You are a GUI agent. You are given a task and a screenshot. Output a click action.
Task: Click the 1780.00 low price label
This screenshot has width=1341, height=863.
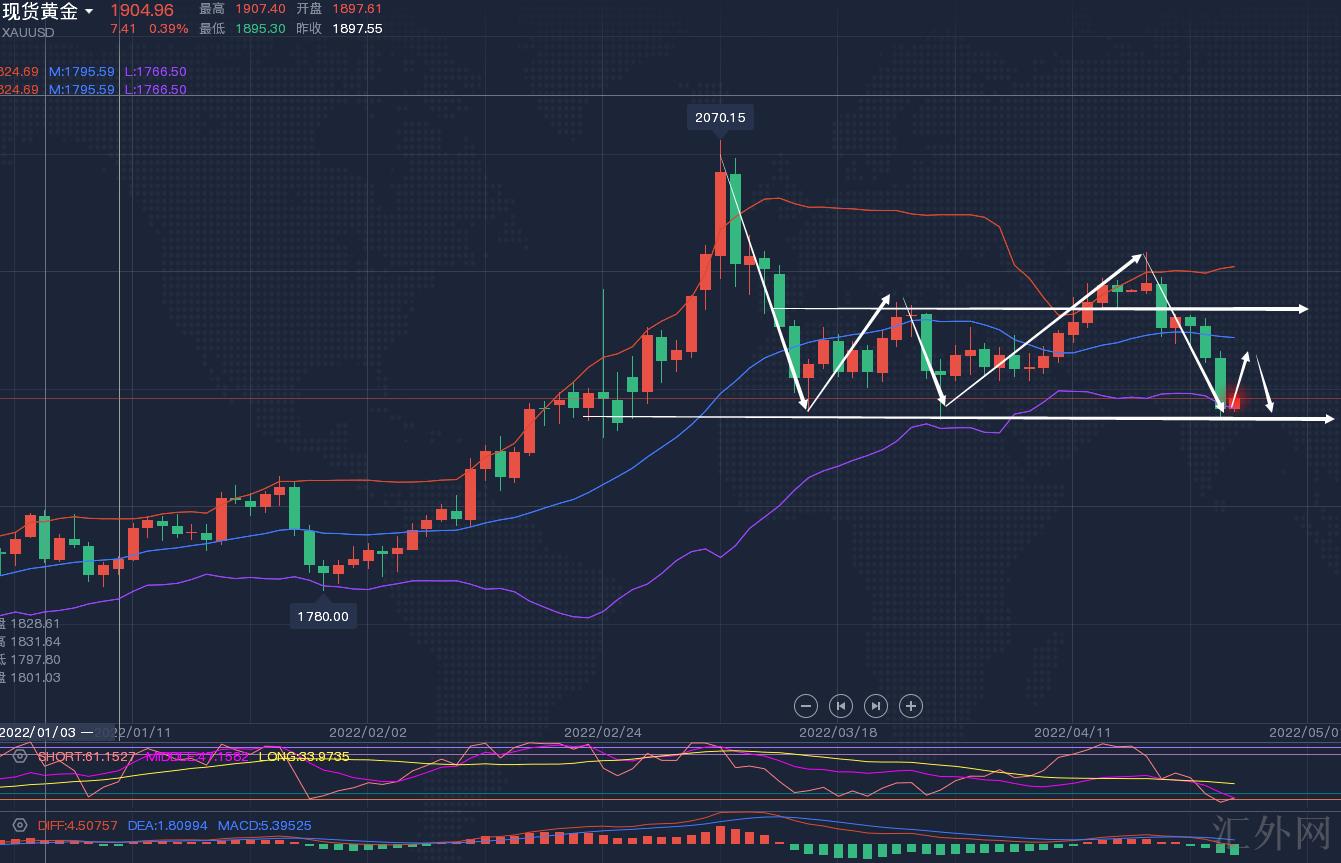point(322,616)
